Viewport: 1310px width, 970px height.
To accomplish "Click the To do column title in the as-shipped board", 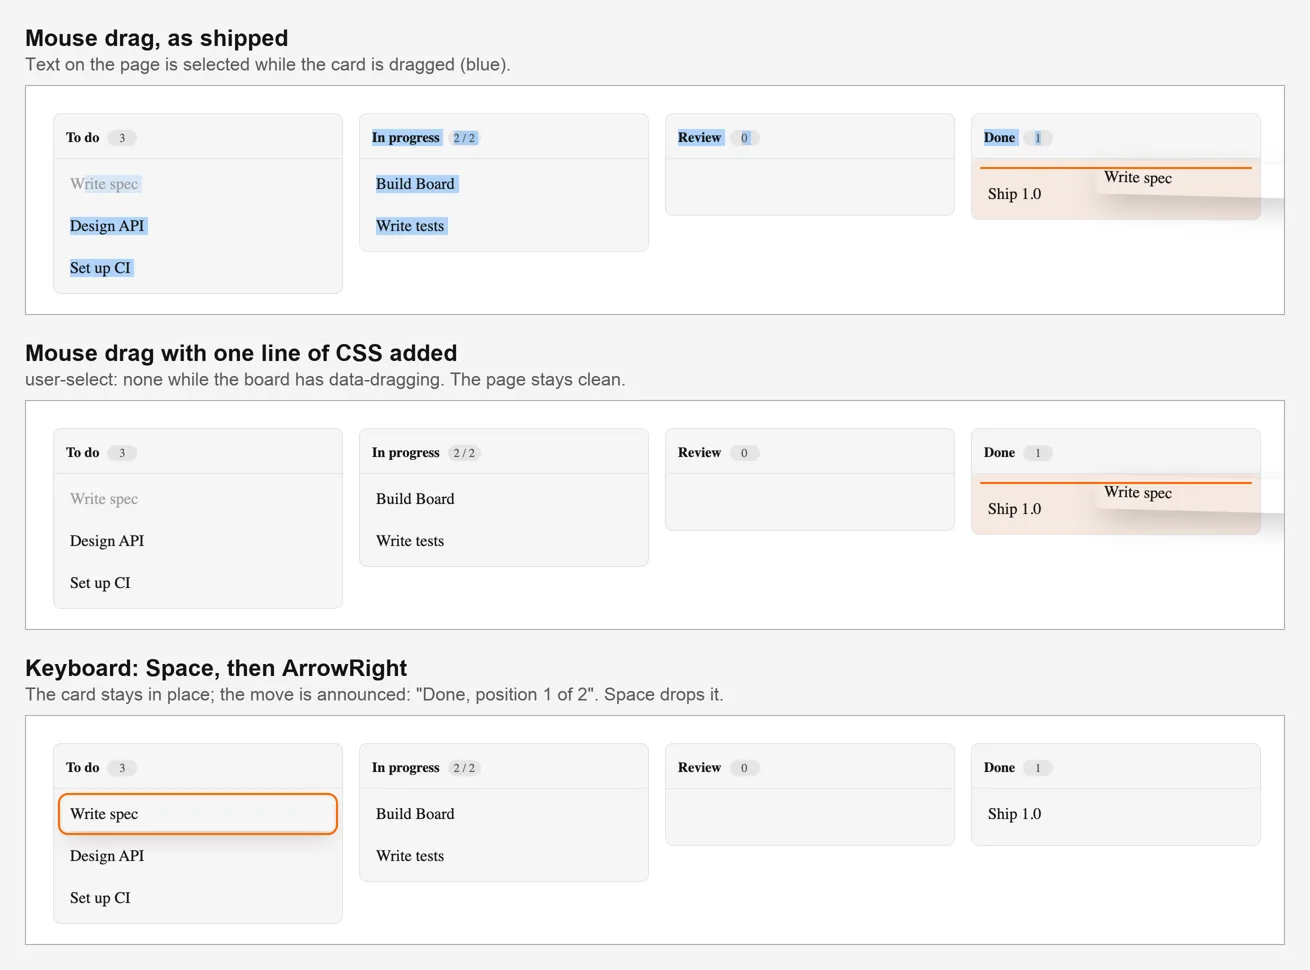I will (x=83, y=138).
